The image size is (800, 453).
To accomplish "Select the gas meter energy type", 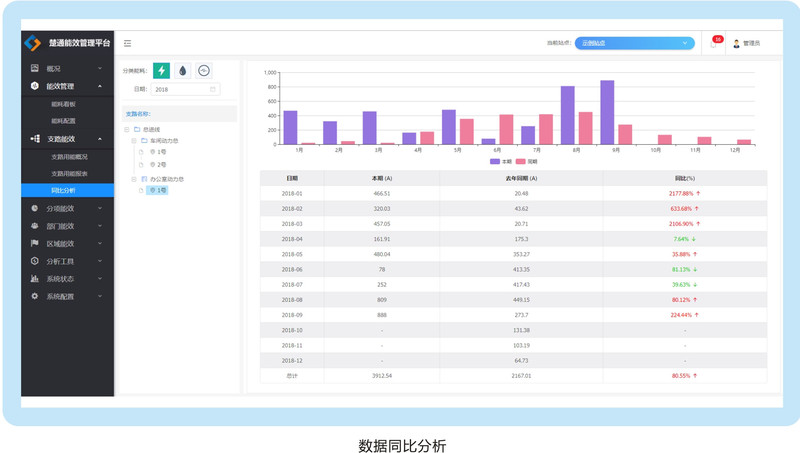I will pos(204,70).
